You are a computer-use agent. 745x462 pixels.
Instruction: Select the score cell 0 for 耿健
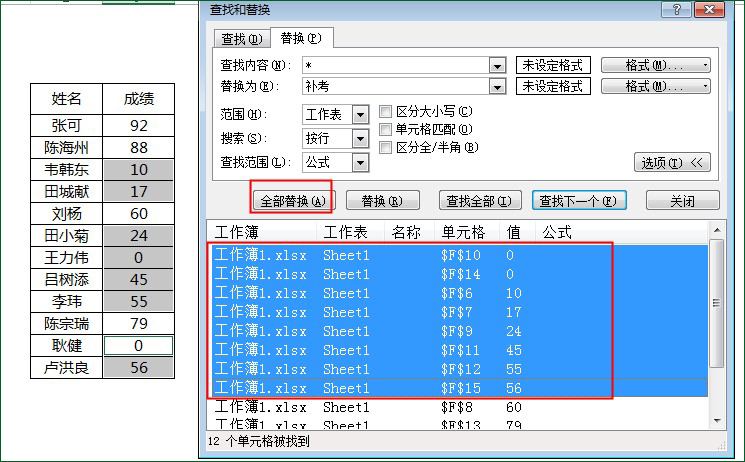coord(139,346)
